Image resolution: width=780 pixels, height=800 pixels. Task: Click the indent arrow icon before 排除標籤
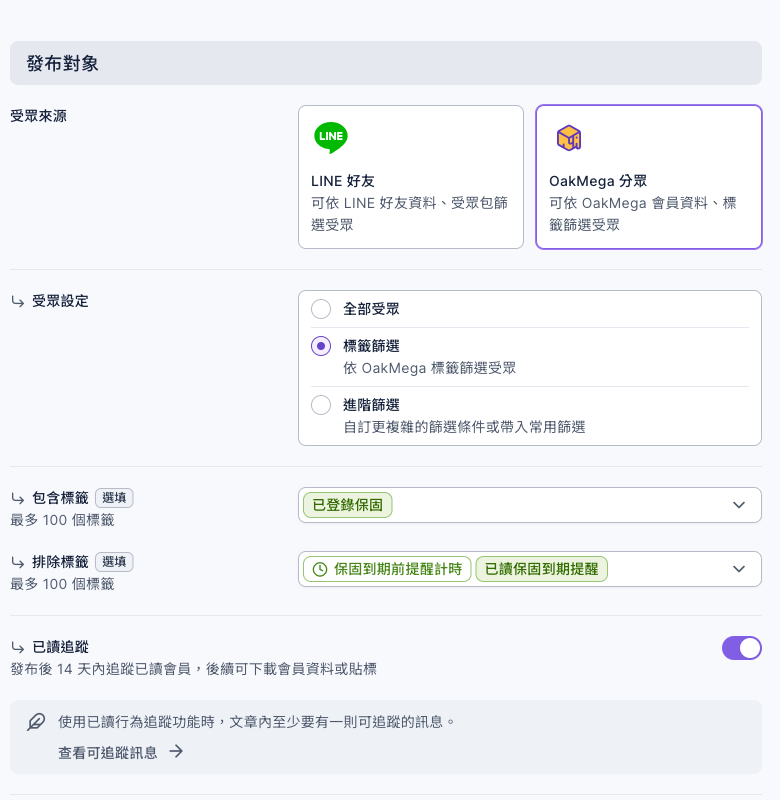[x=18, y=562]
